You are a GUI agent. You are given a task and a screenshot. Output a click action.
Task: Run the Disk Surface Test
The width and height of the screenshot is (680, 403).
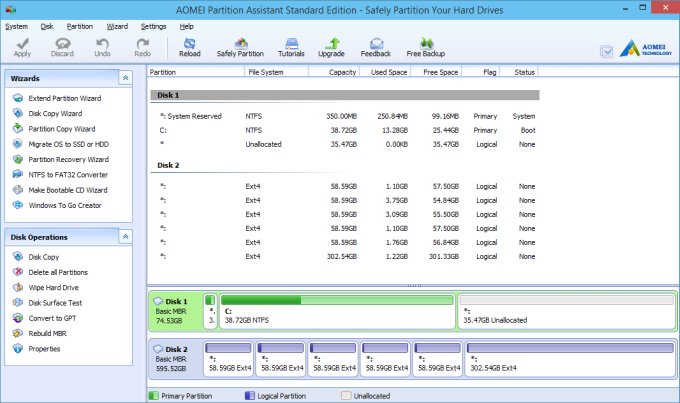coord(55,303)
